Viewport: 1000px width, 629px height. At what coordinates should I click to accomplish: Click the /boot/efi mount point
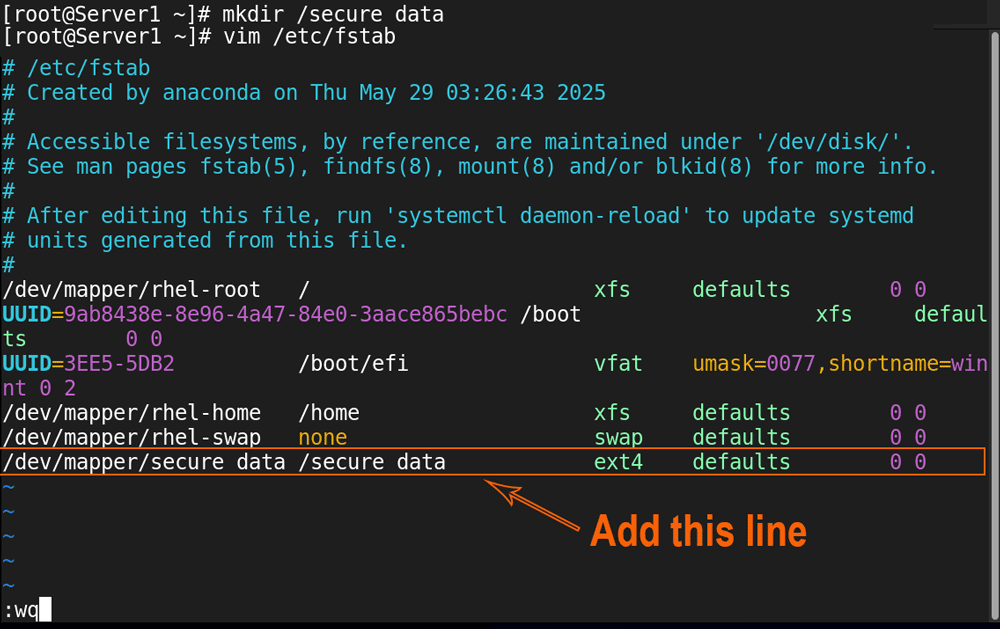coord(353,364)
